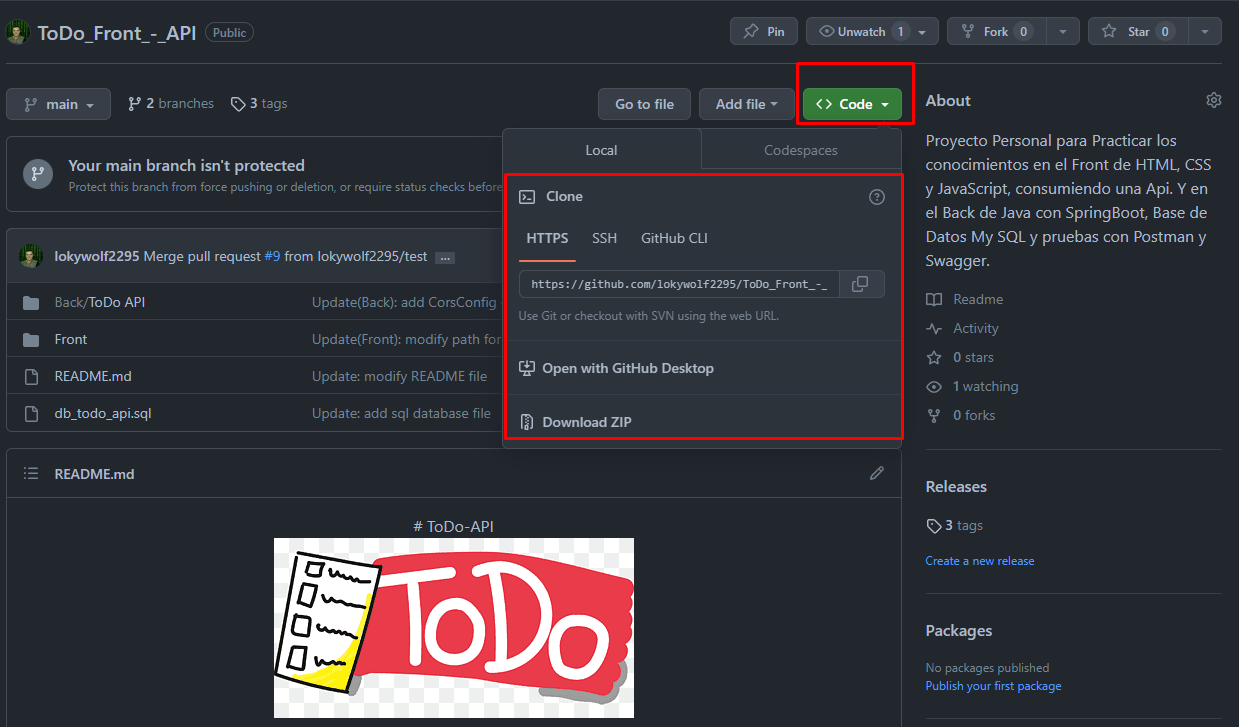Click the ToDo_Front_-_API repository title
The image size is (1239, 727).
pos(117,32)
